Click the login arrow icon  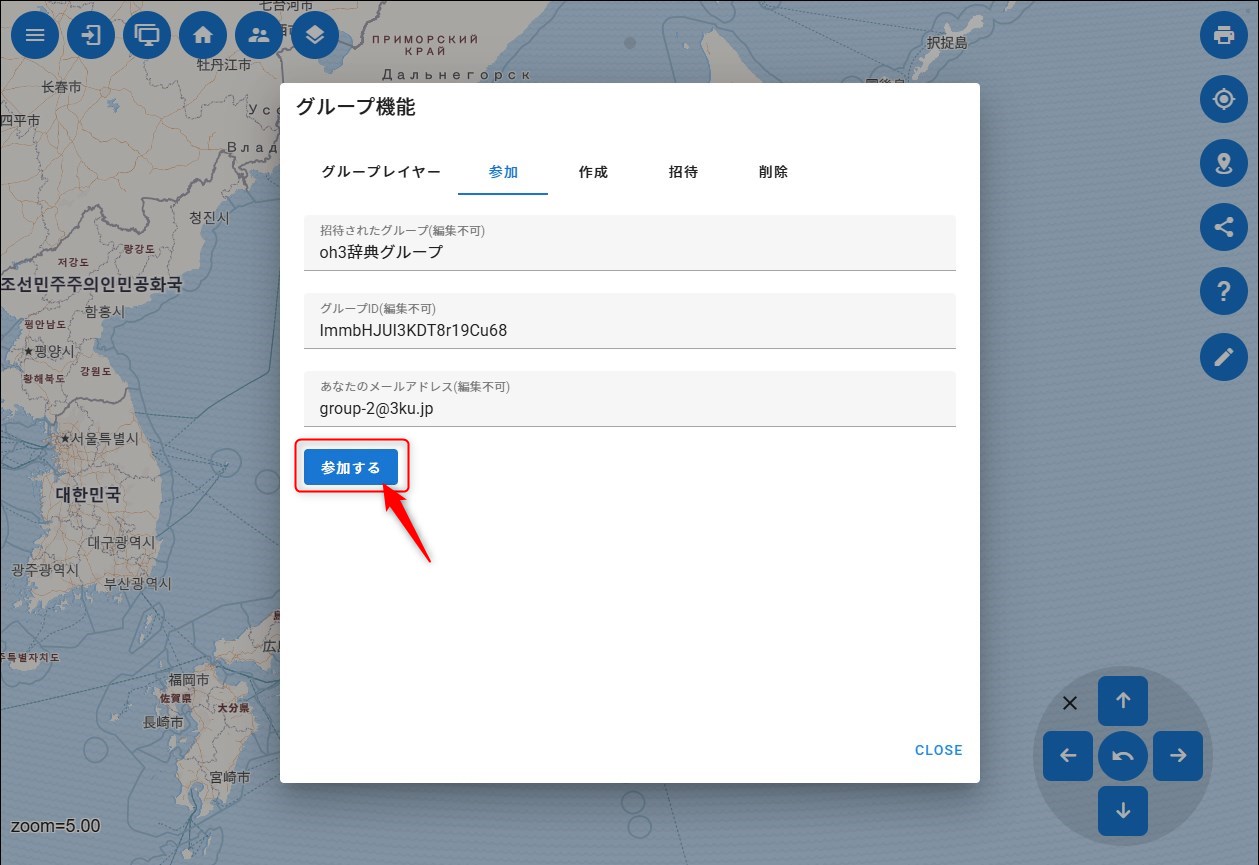[91, 35]
